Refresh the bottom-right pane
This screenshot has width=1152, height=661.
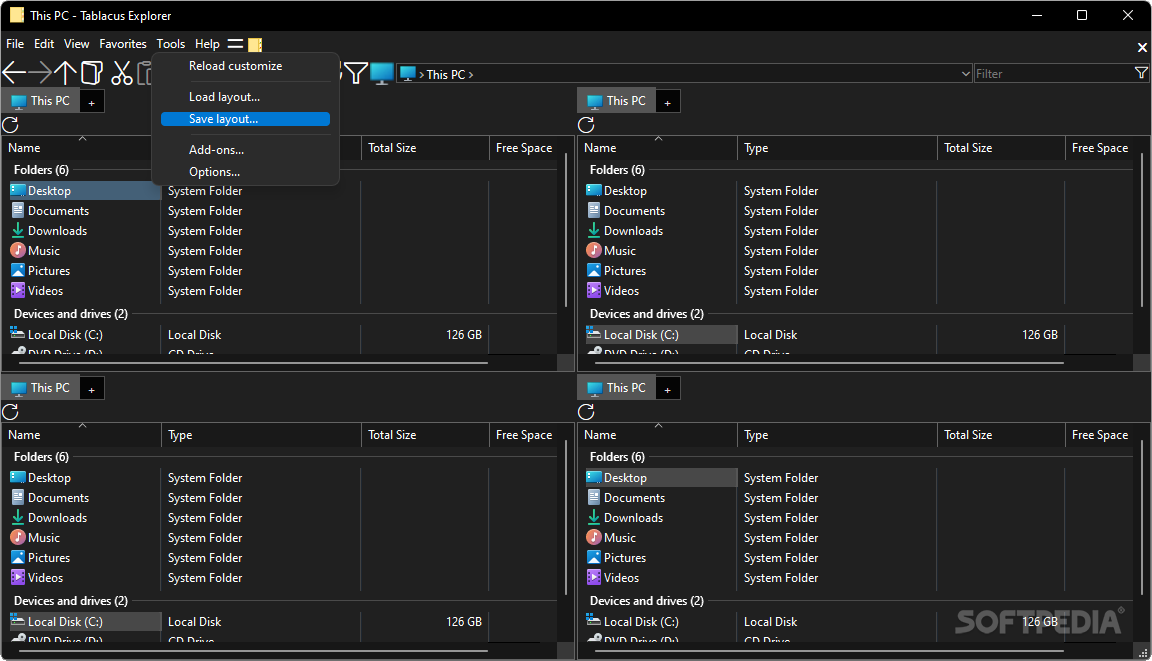tap(586, 412)
